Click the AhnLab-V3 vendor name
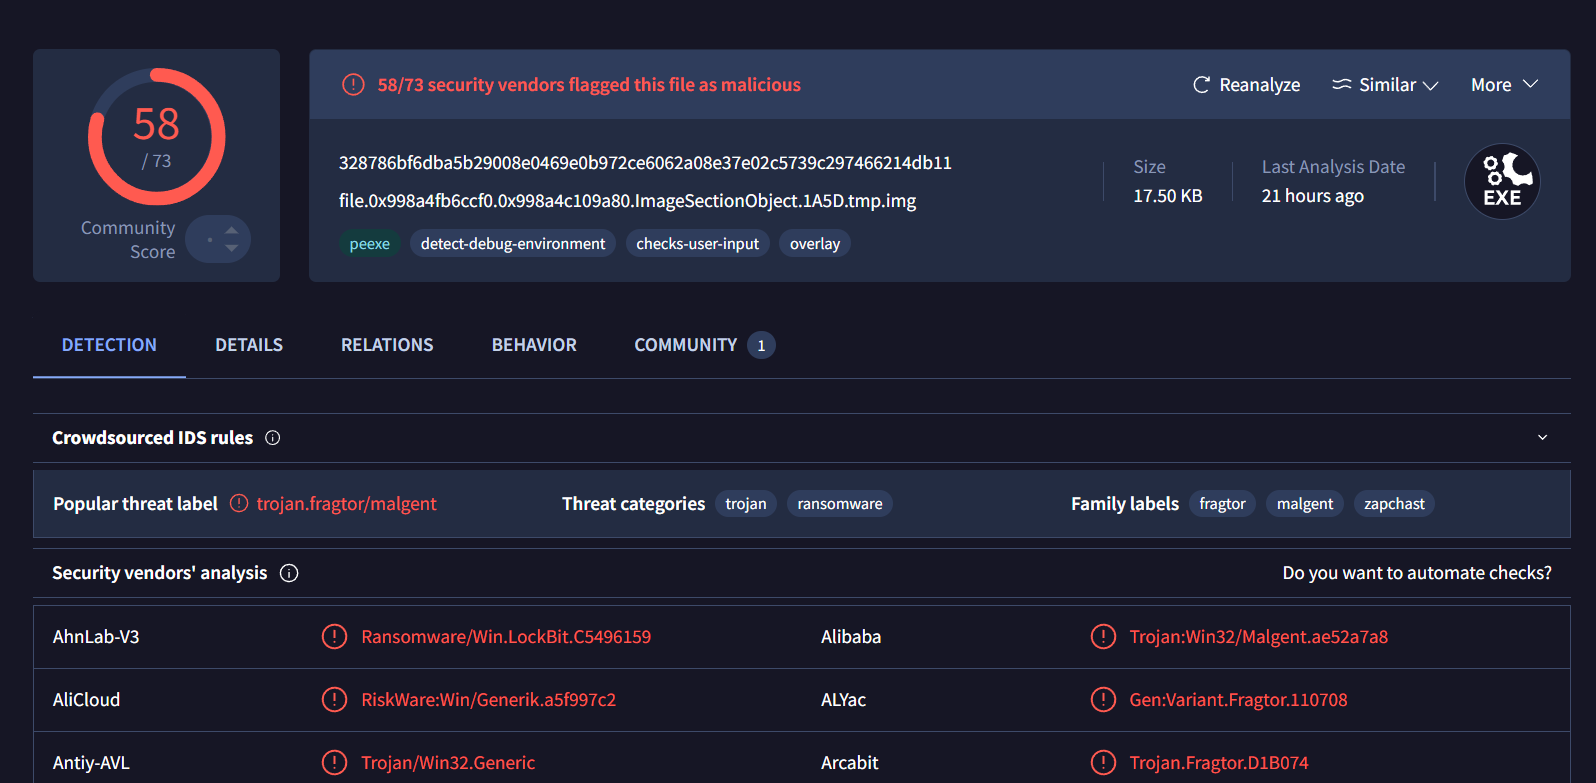The height and width of the screenshot is (783, 1596). tap(96, 637)
